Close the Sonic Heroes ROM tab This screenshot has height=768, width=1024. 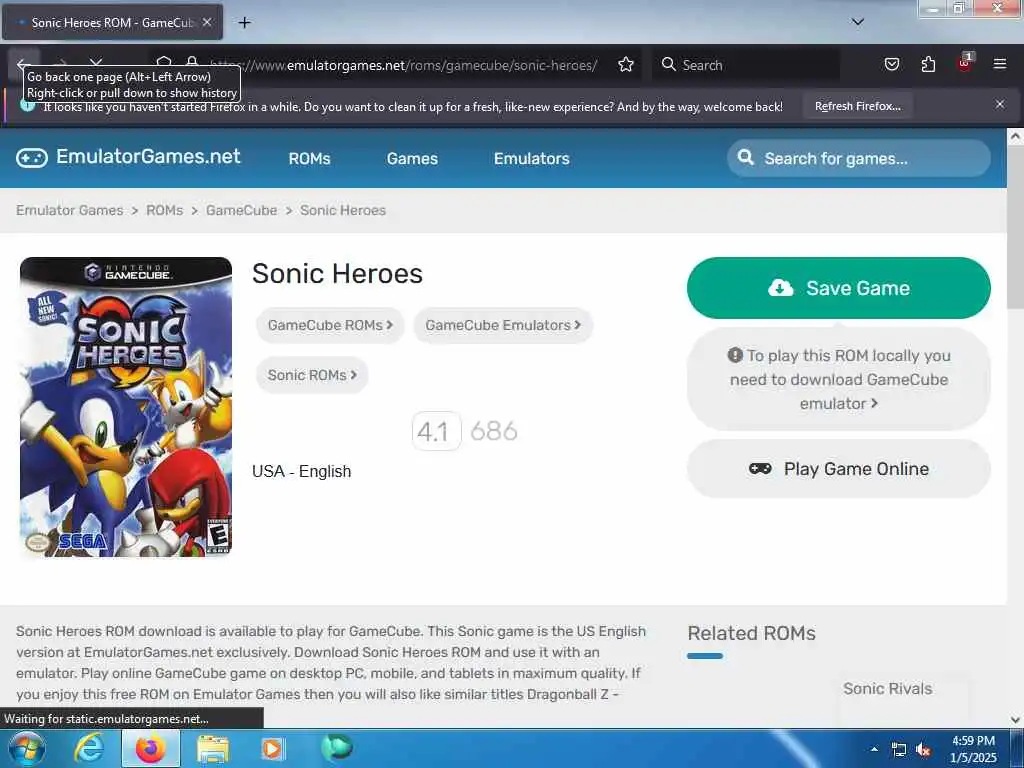coord(206,22)
